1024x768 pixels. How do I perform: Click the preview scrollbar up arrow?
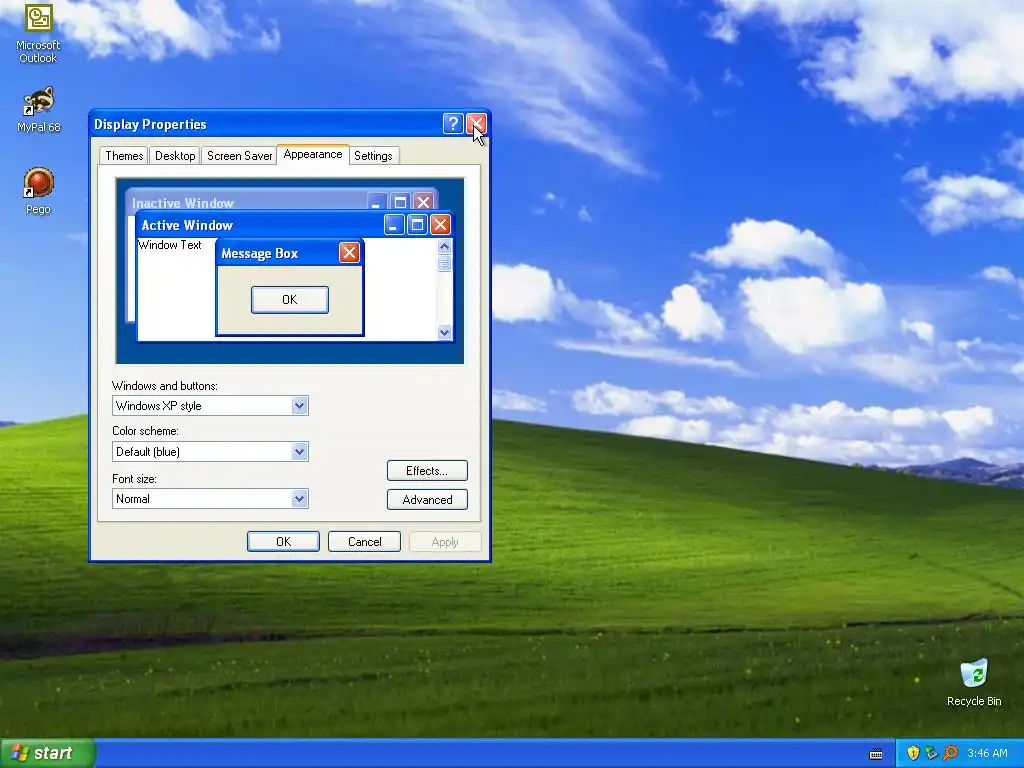[x=444, y=246]
